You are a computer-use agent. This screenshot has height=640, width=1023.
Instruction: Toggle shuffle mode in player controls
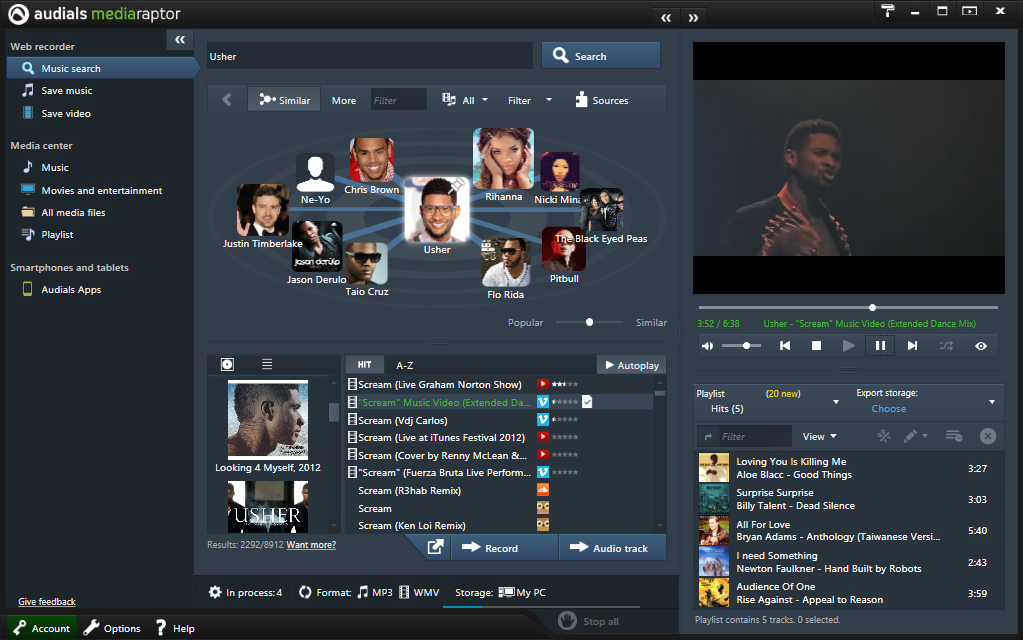[x=946, y=346]
